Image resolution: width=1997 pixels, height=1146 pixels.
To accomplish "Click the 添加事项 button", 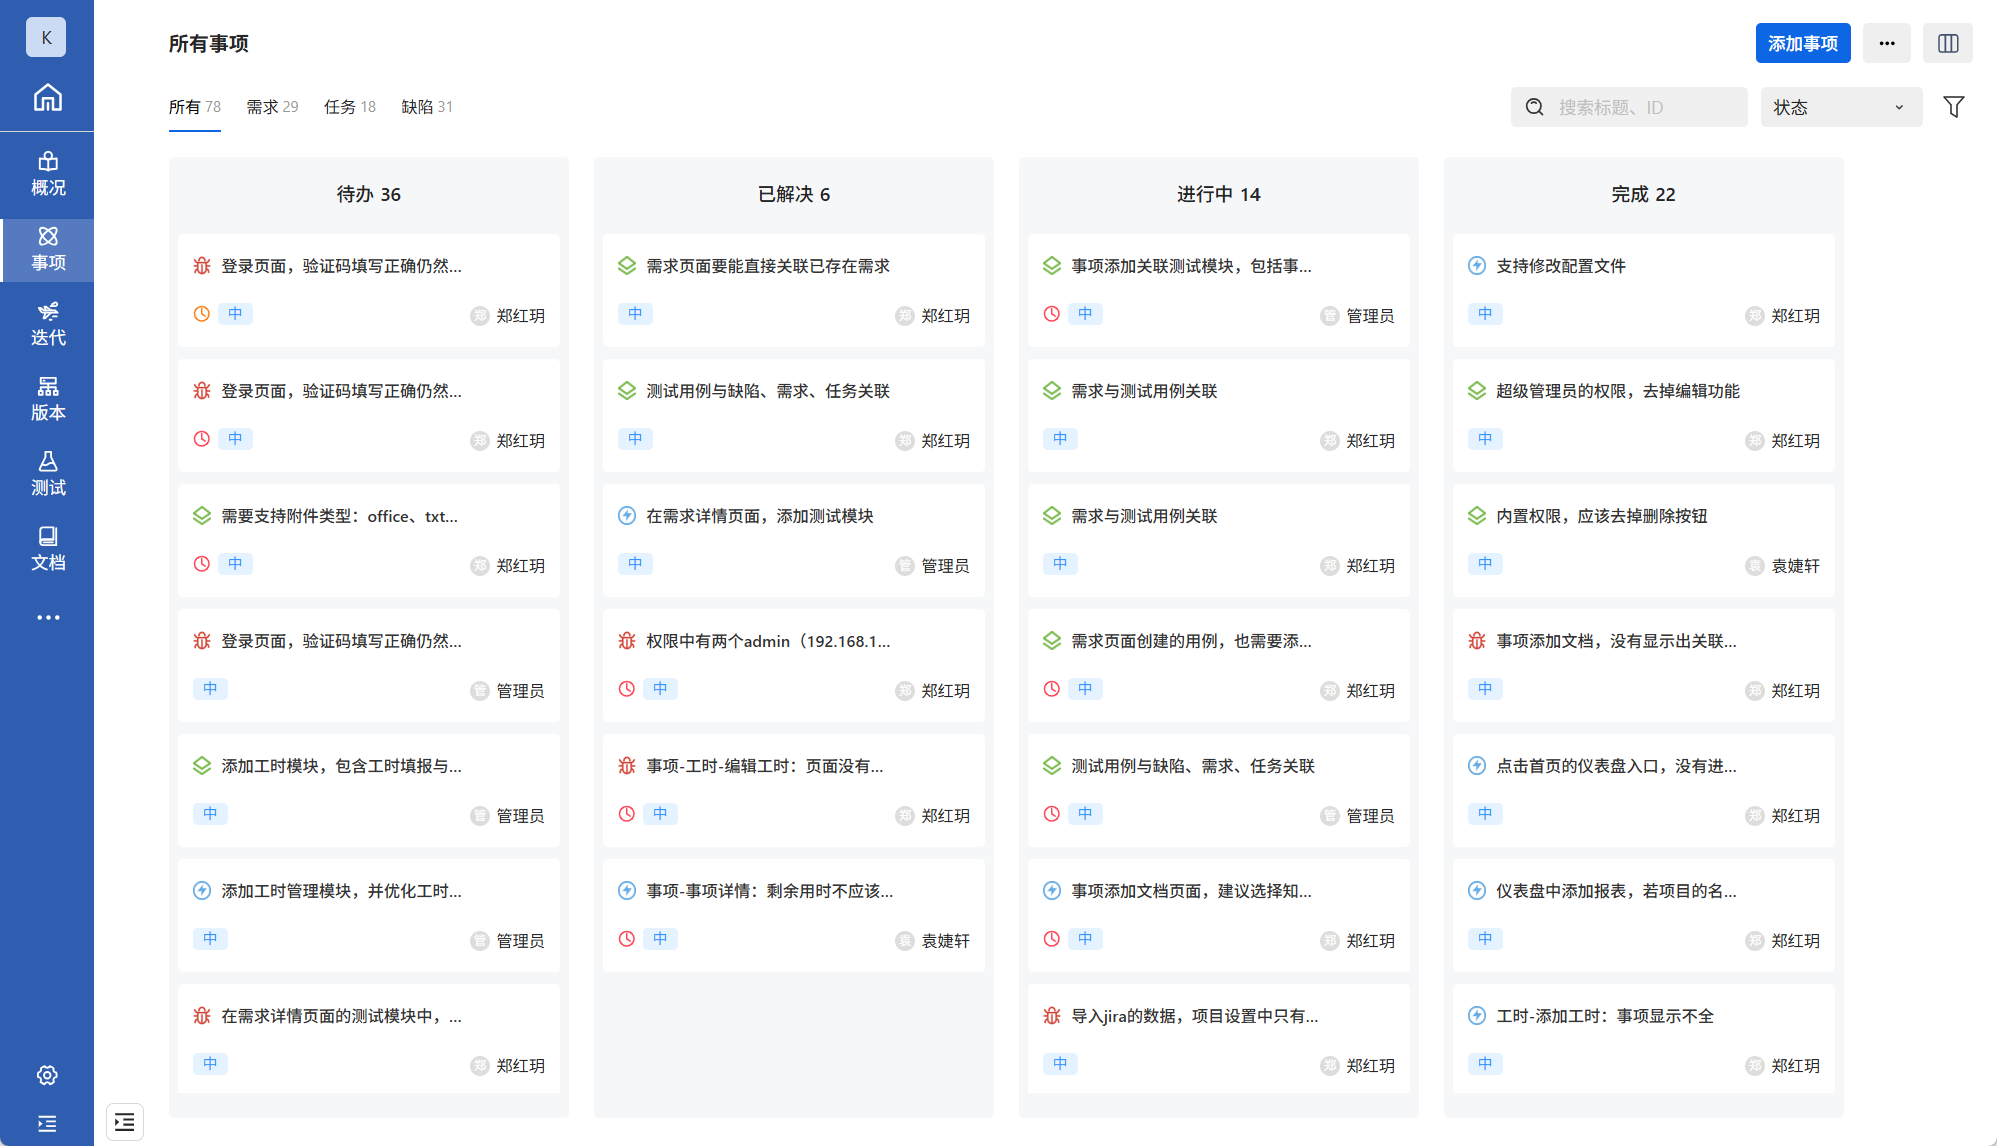I will [1802, 43].
